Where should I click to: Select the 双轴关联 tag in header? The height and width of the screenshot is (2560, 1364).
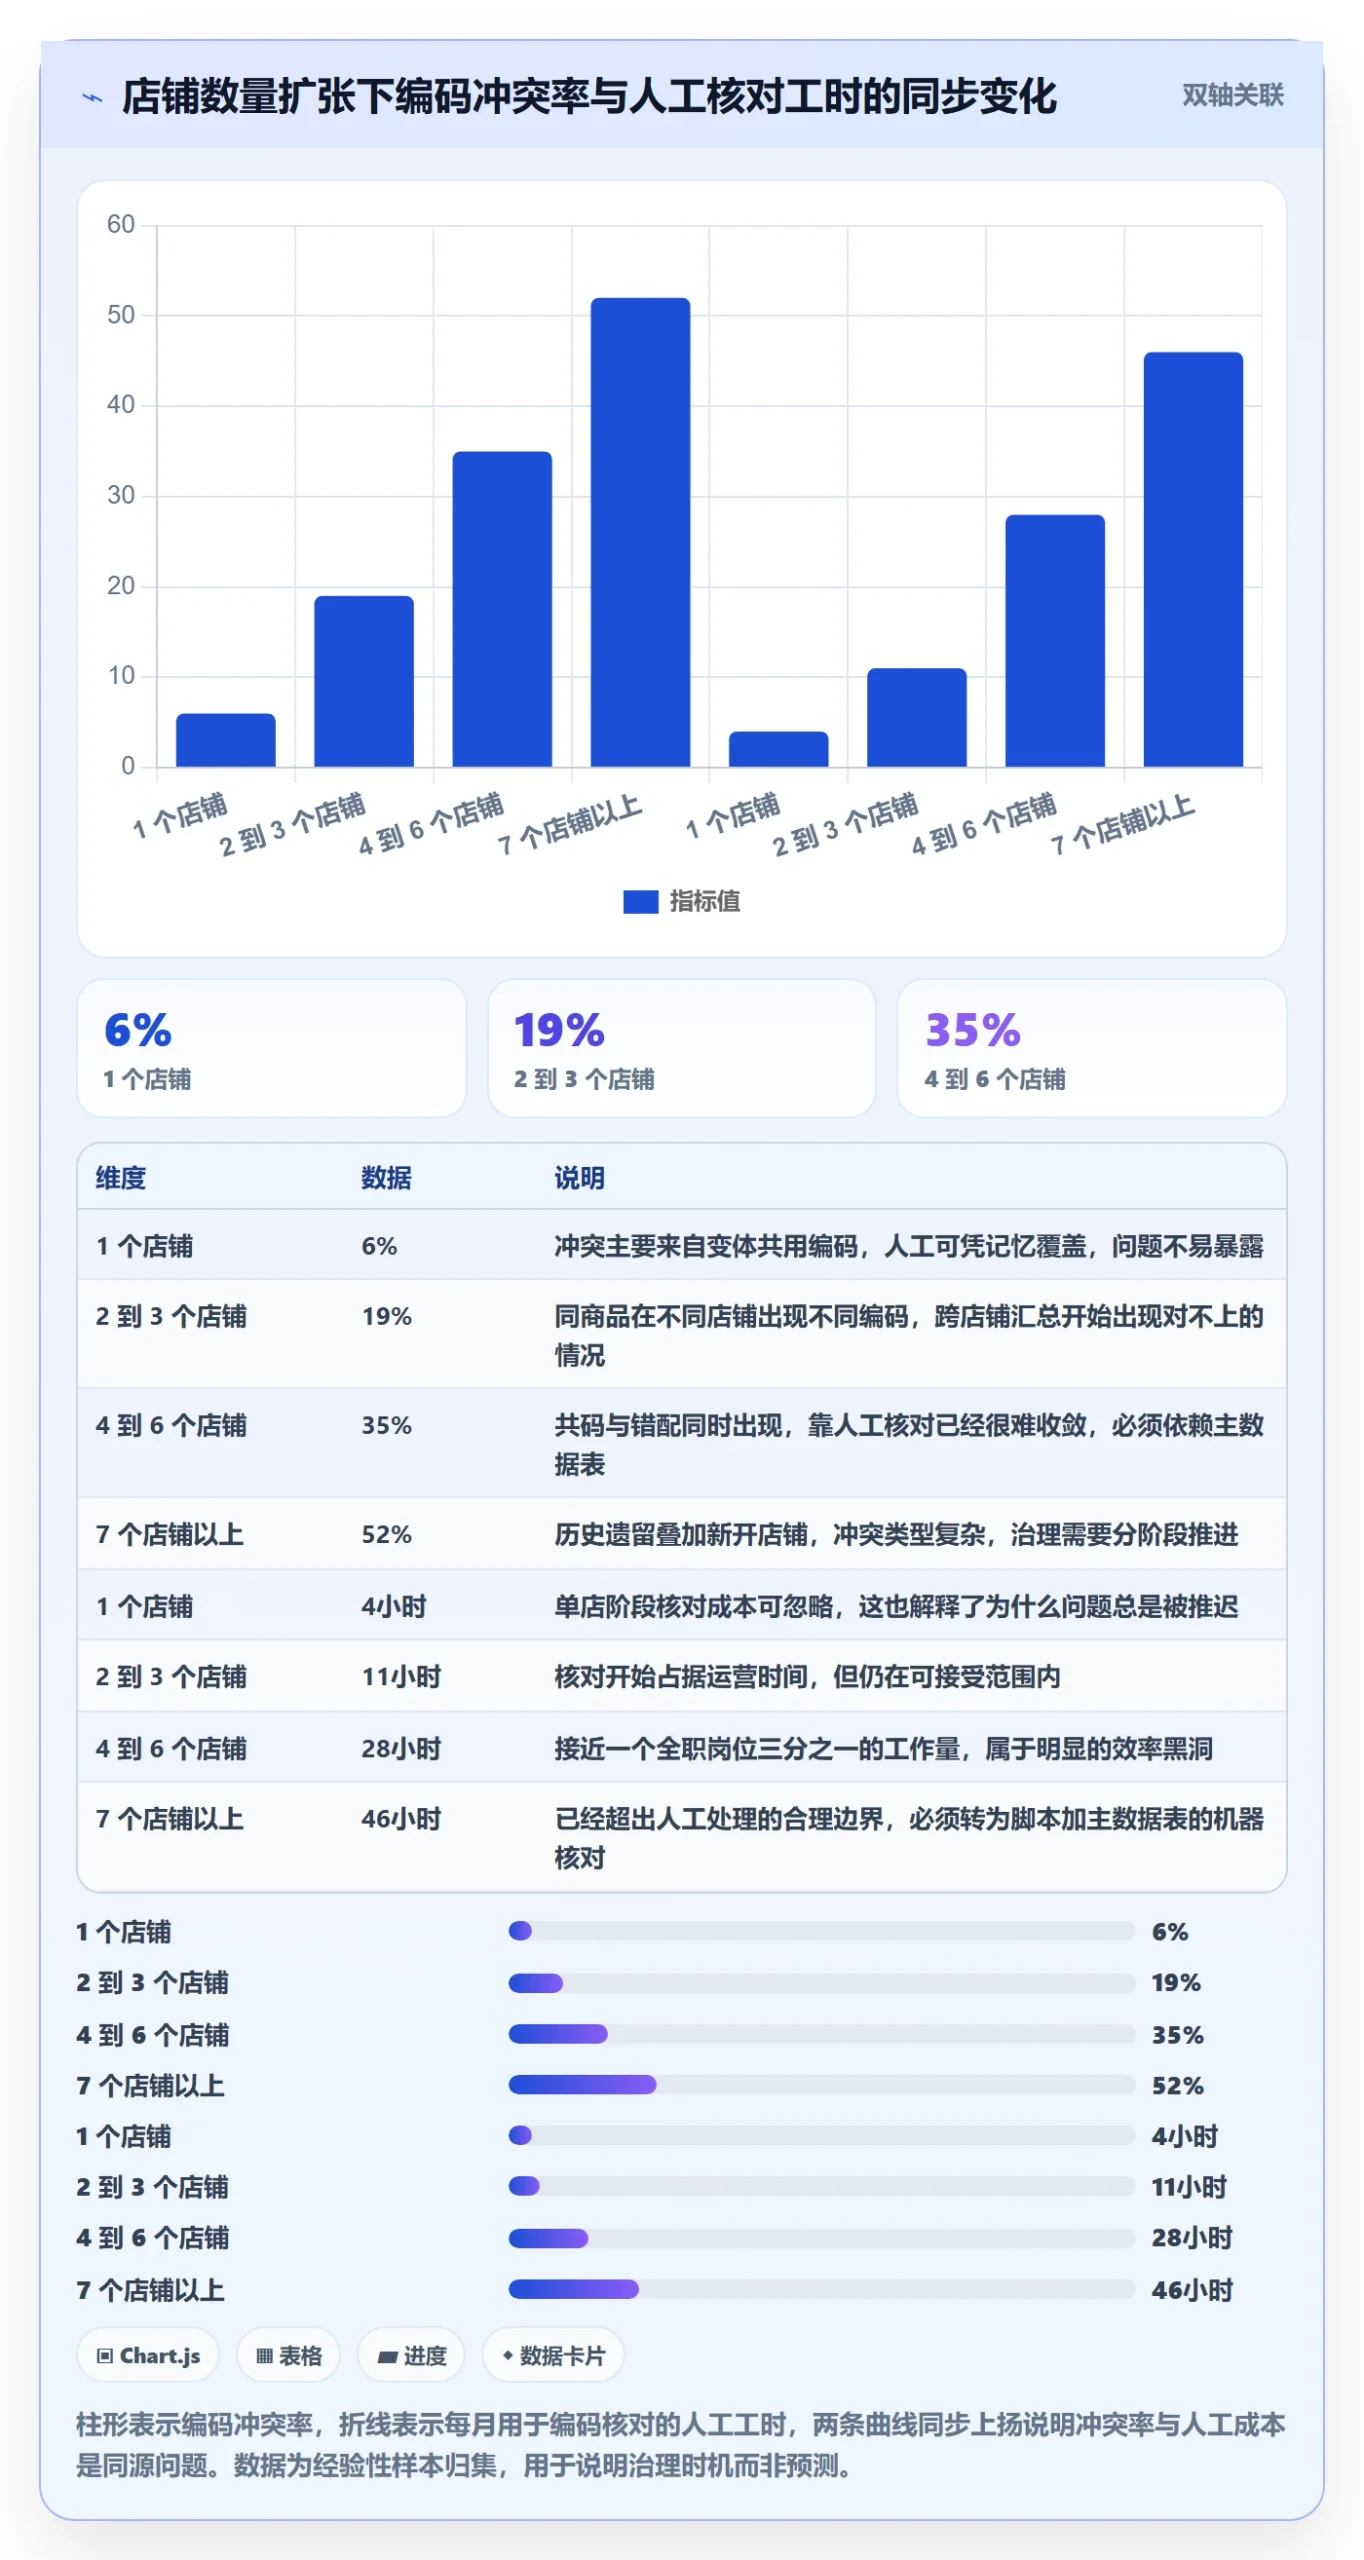pyautogui.click(x=1232, y=95)
